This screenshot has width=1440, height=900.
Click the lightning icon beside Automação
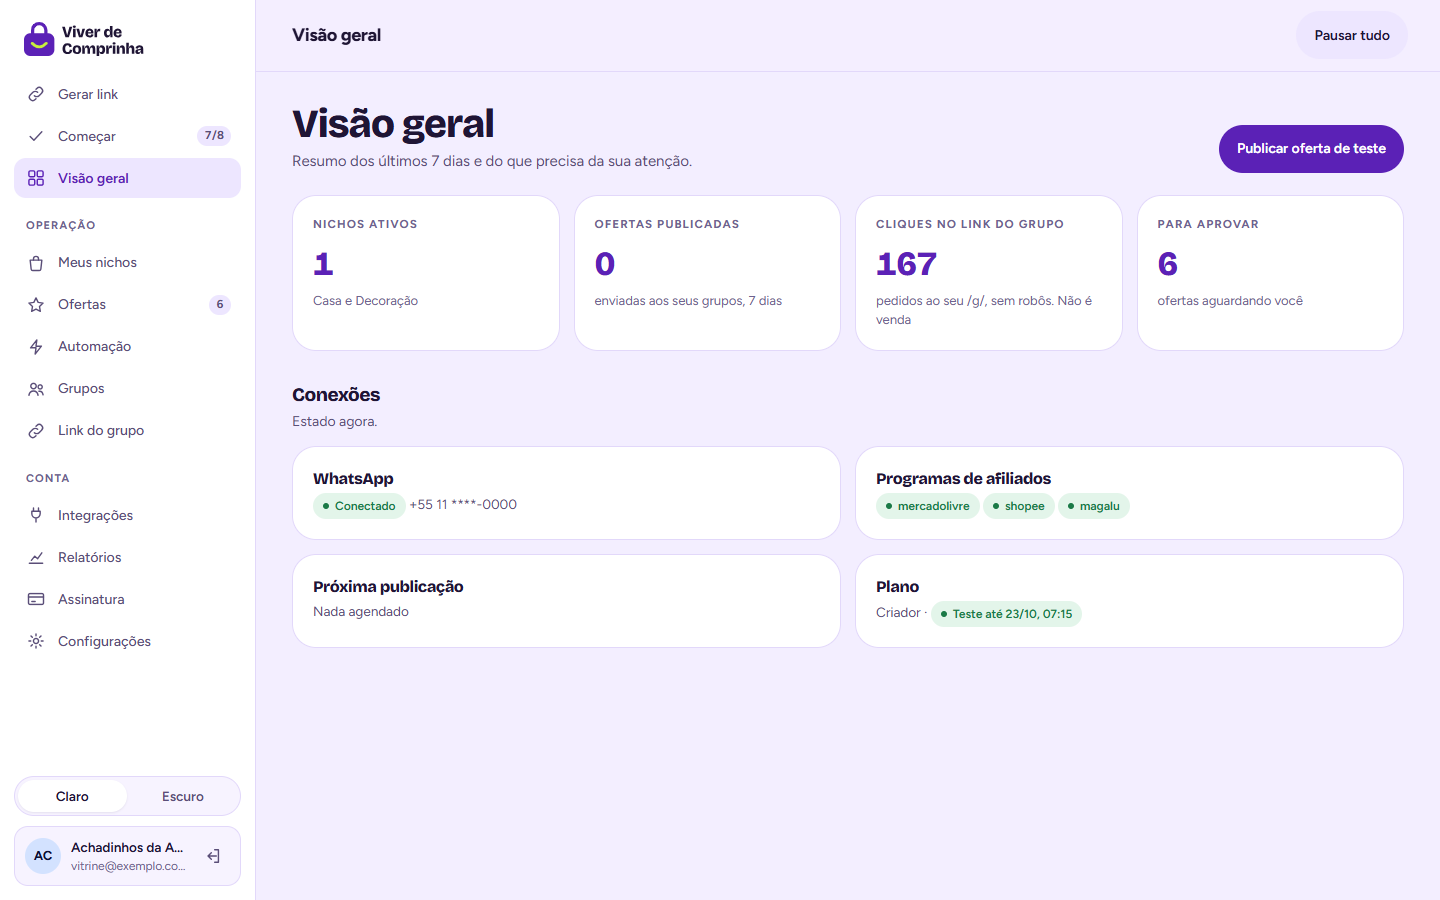coord(36,347)
